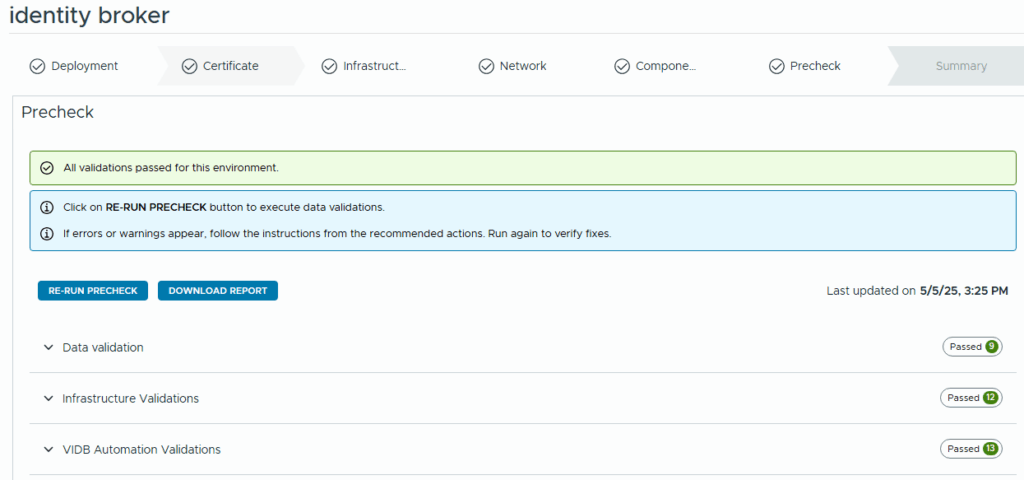The image size is (1024, 480).
Task: Expand the Data validation section chevron
Action: pyautogui.click(x=47, y=347)
